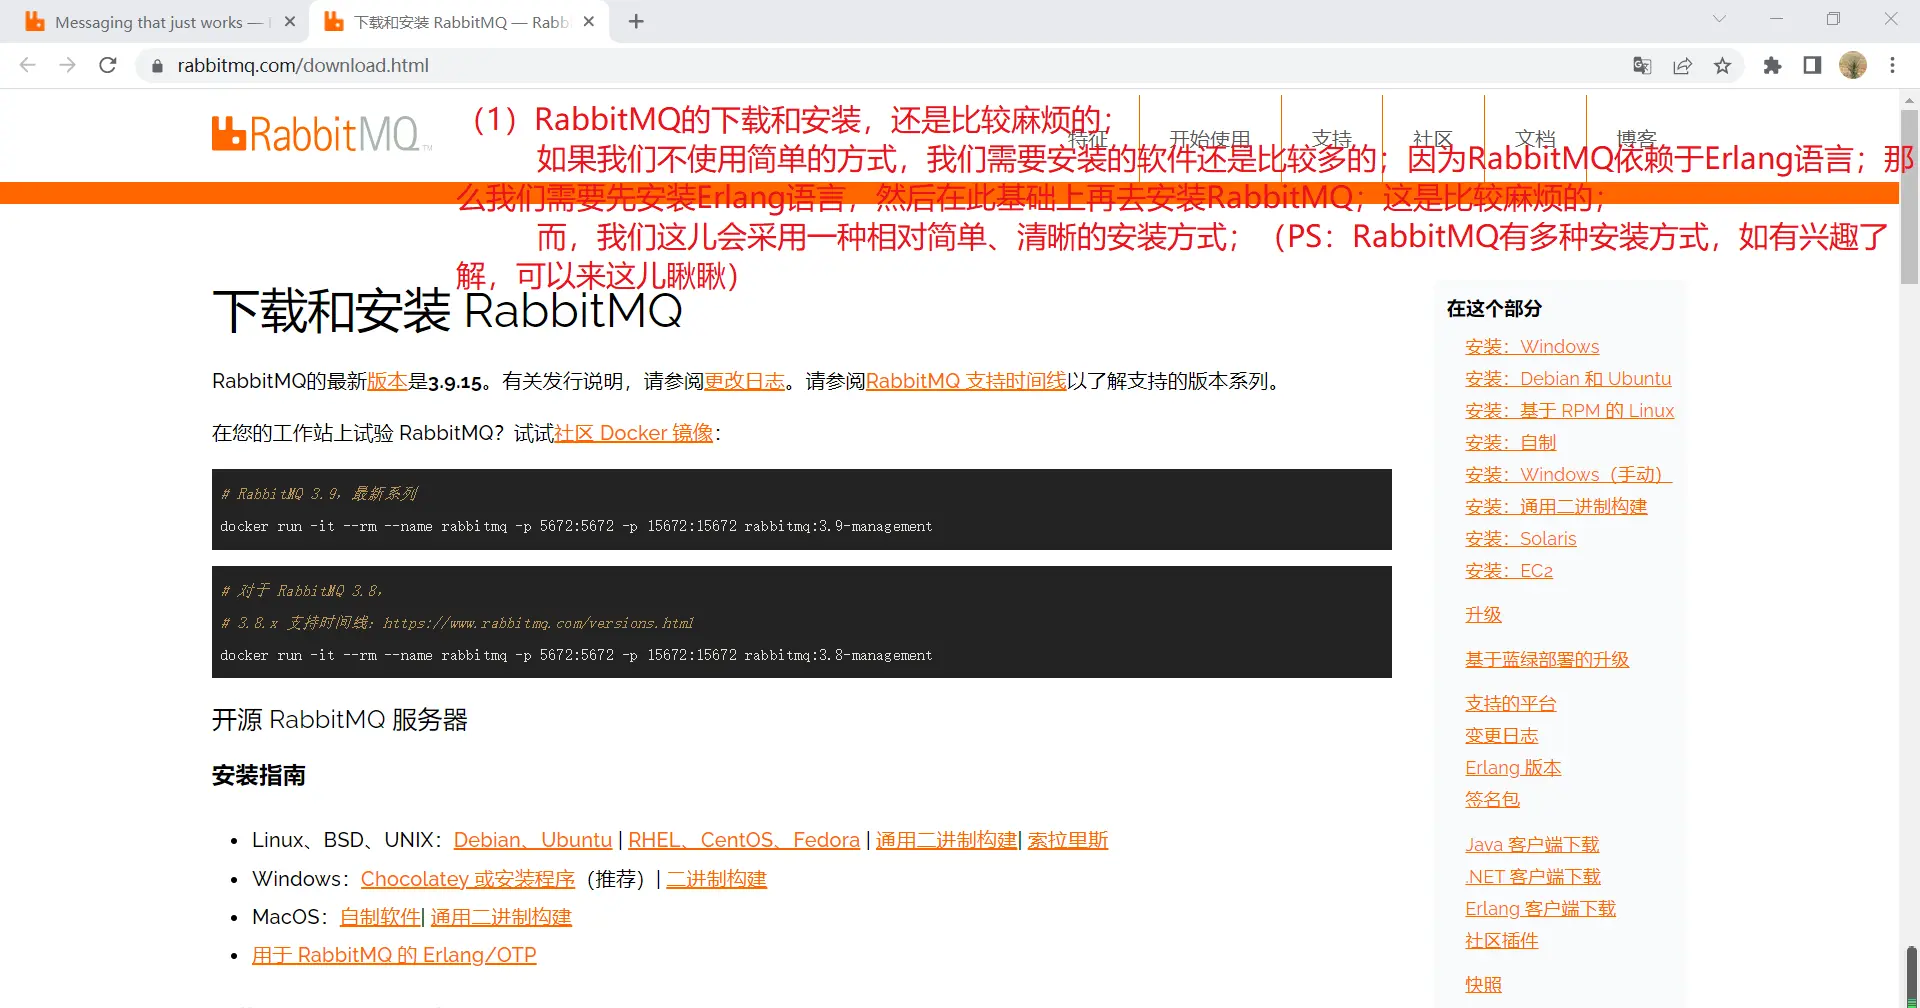Open sidebar 安装: EC2 link
1920x1008 pixels.
(1509, 571)
